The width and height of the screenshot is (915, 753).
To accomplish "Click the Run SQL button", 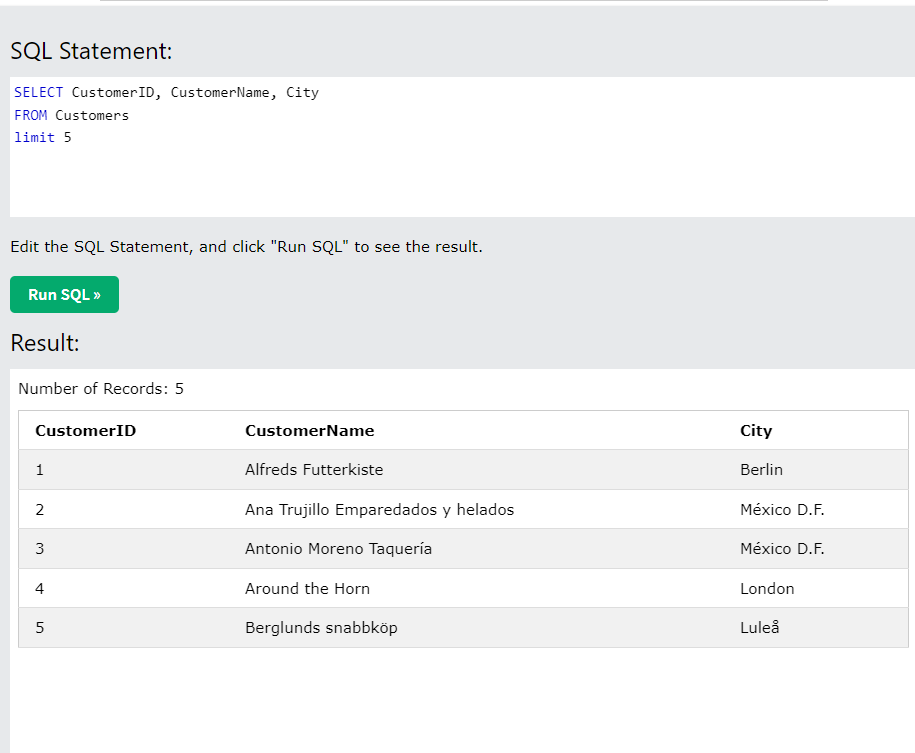I will [64, 295].
